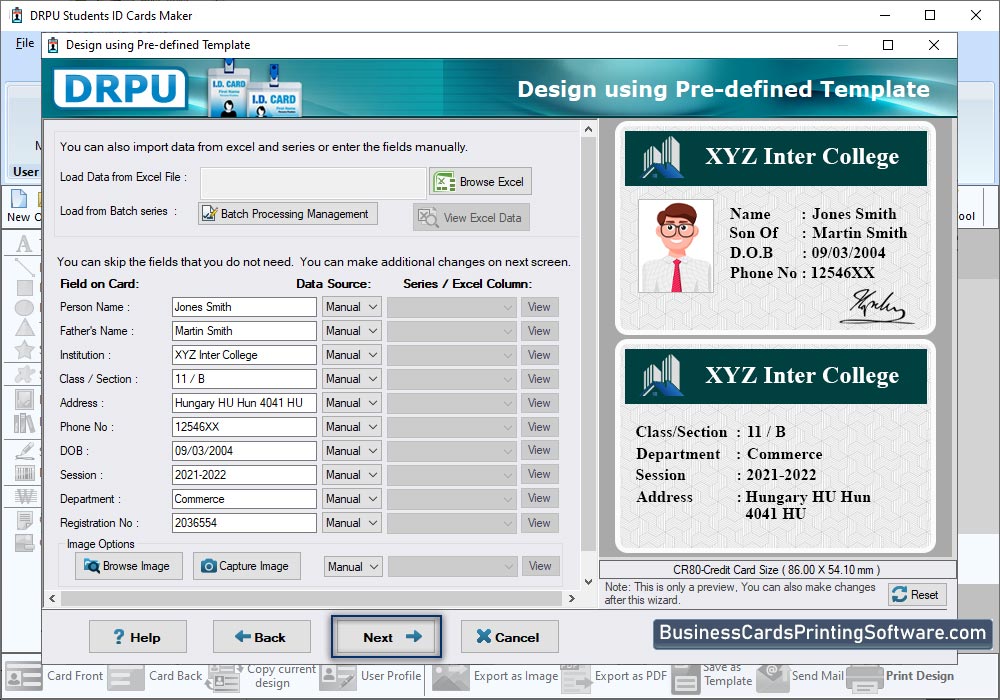Open Address data source dropdown
1000x700 pixels.
tap(351, 403)
